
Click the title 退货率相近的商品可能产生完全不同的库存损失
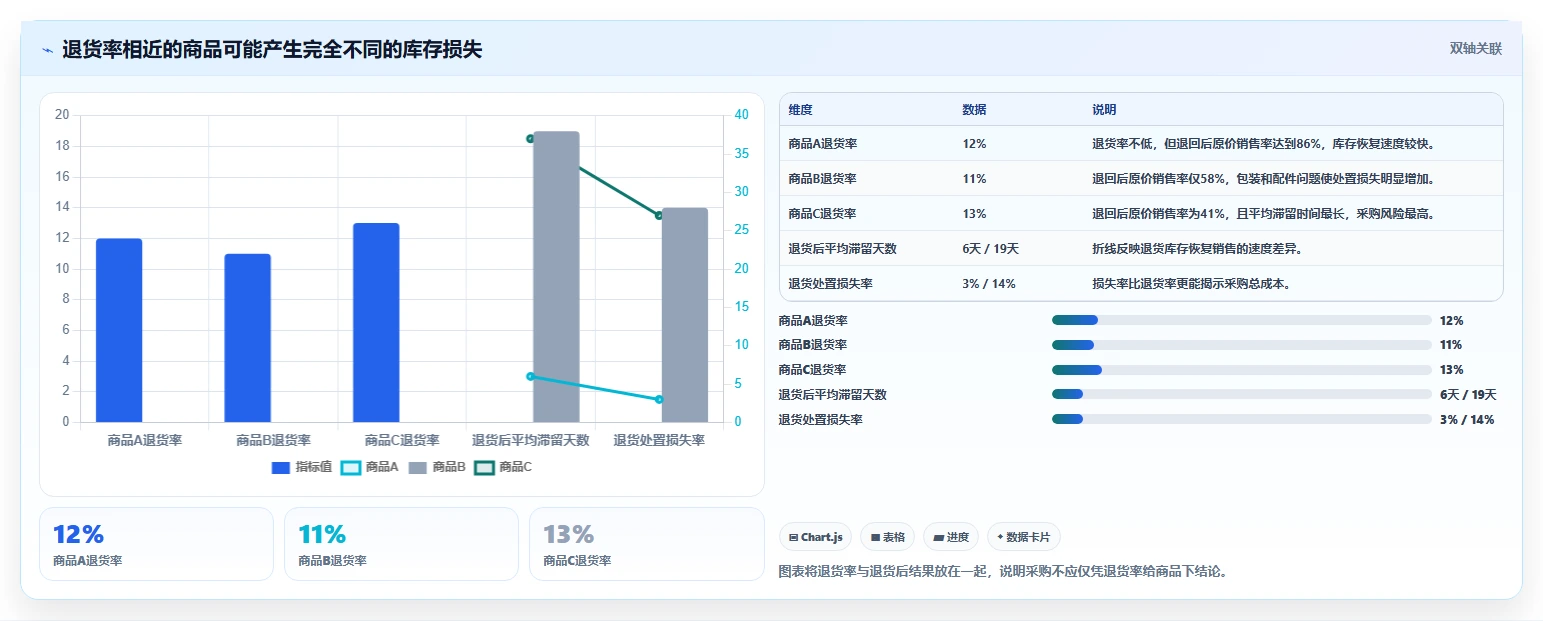coord(272,50)
